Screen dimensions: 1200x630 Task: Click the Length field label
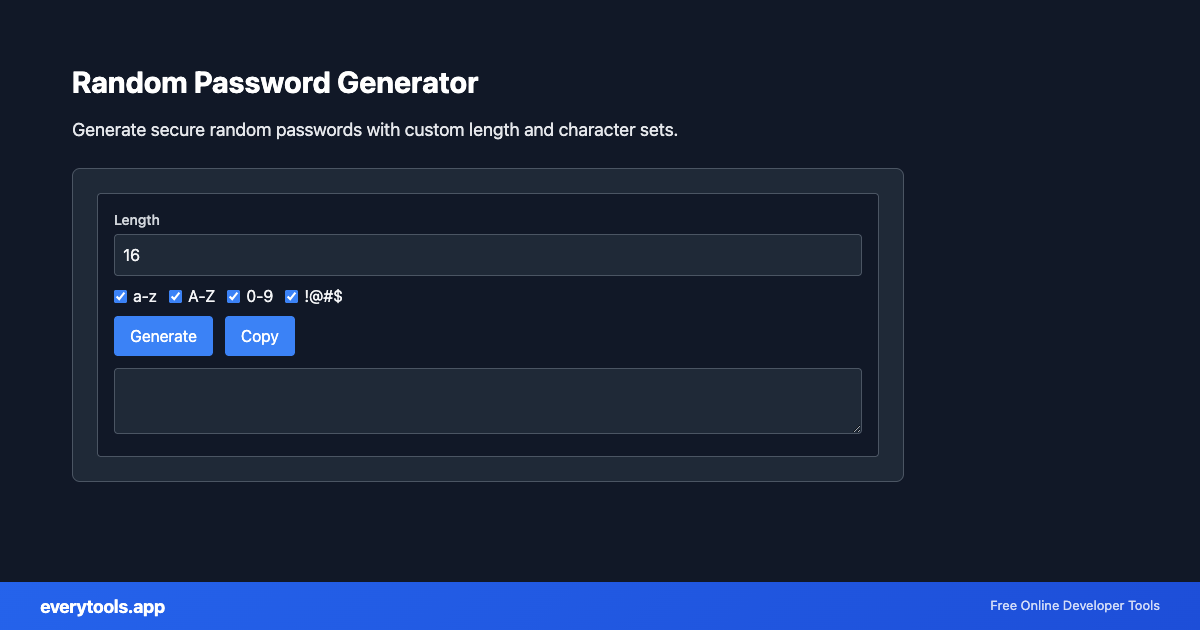click(x=137, y=220)
